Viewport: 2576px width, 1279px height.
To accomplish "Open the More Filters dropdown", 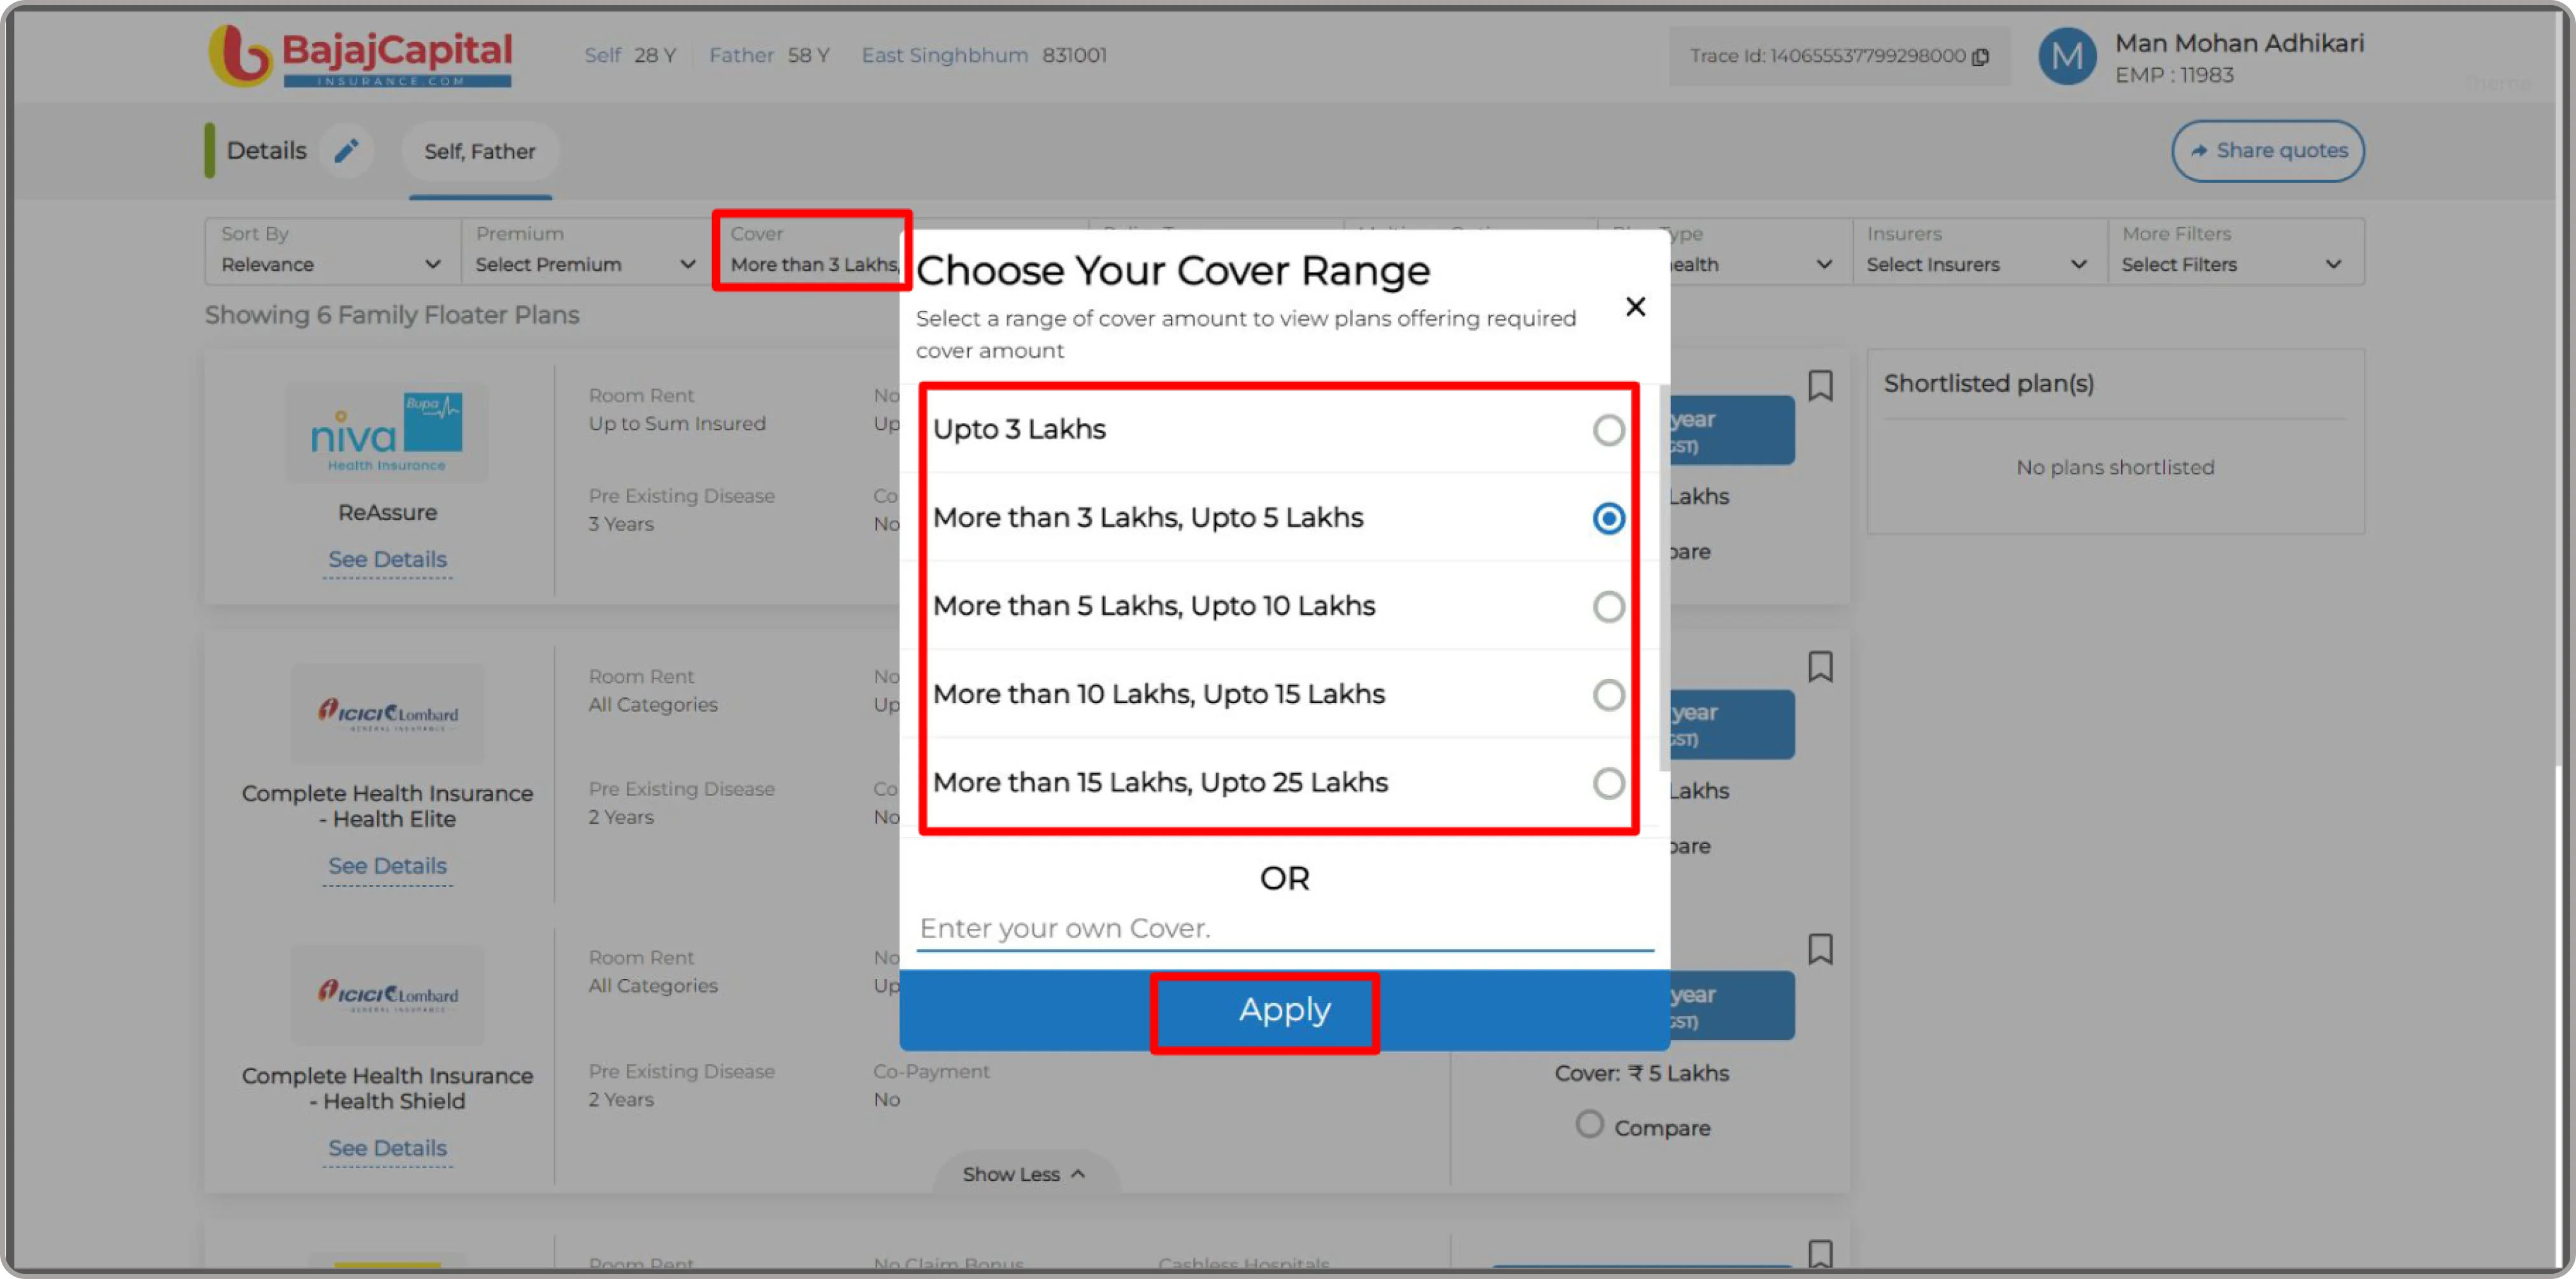I will pyautogui.click(x=2235, y=251).
